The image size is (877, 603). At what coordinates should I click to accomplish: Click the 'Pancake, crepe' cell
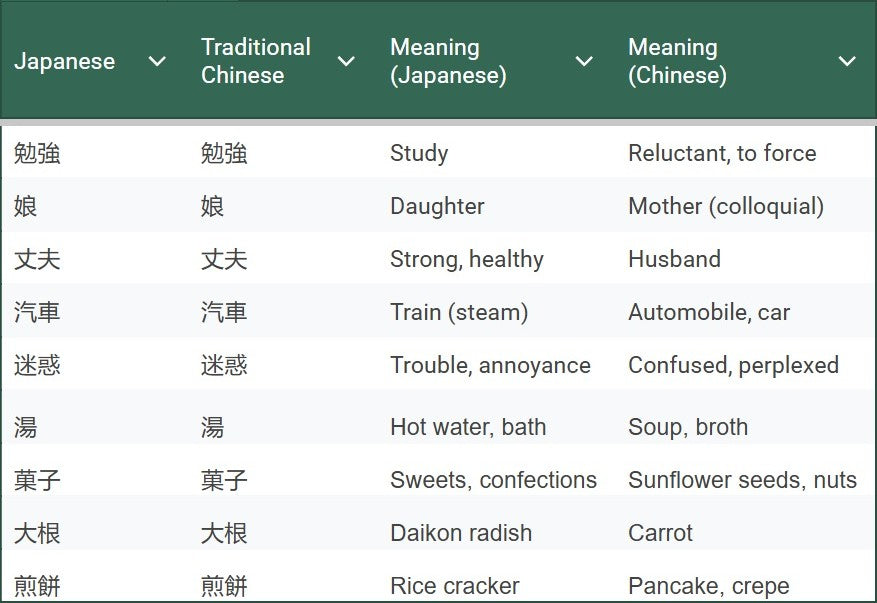coord(708,586)
